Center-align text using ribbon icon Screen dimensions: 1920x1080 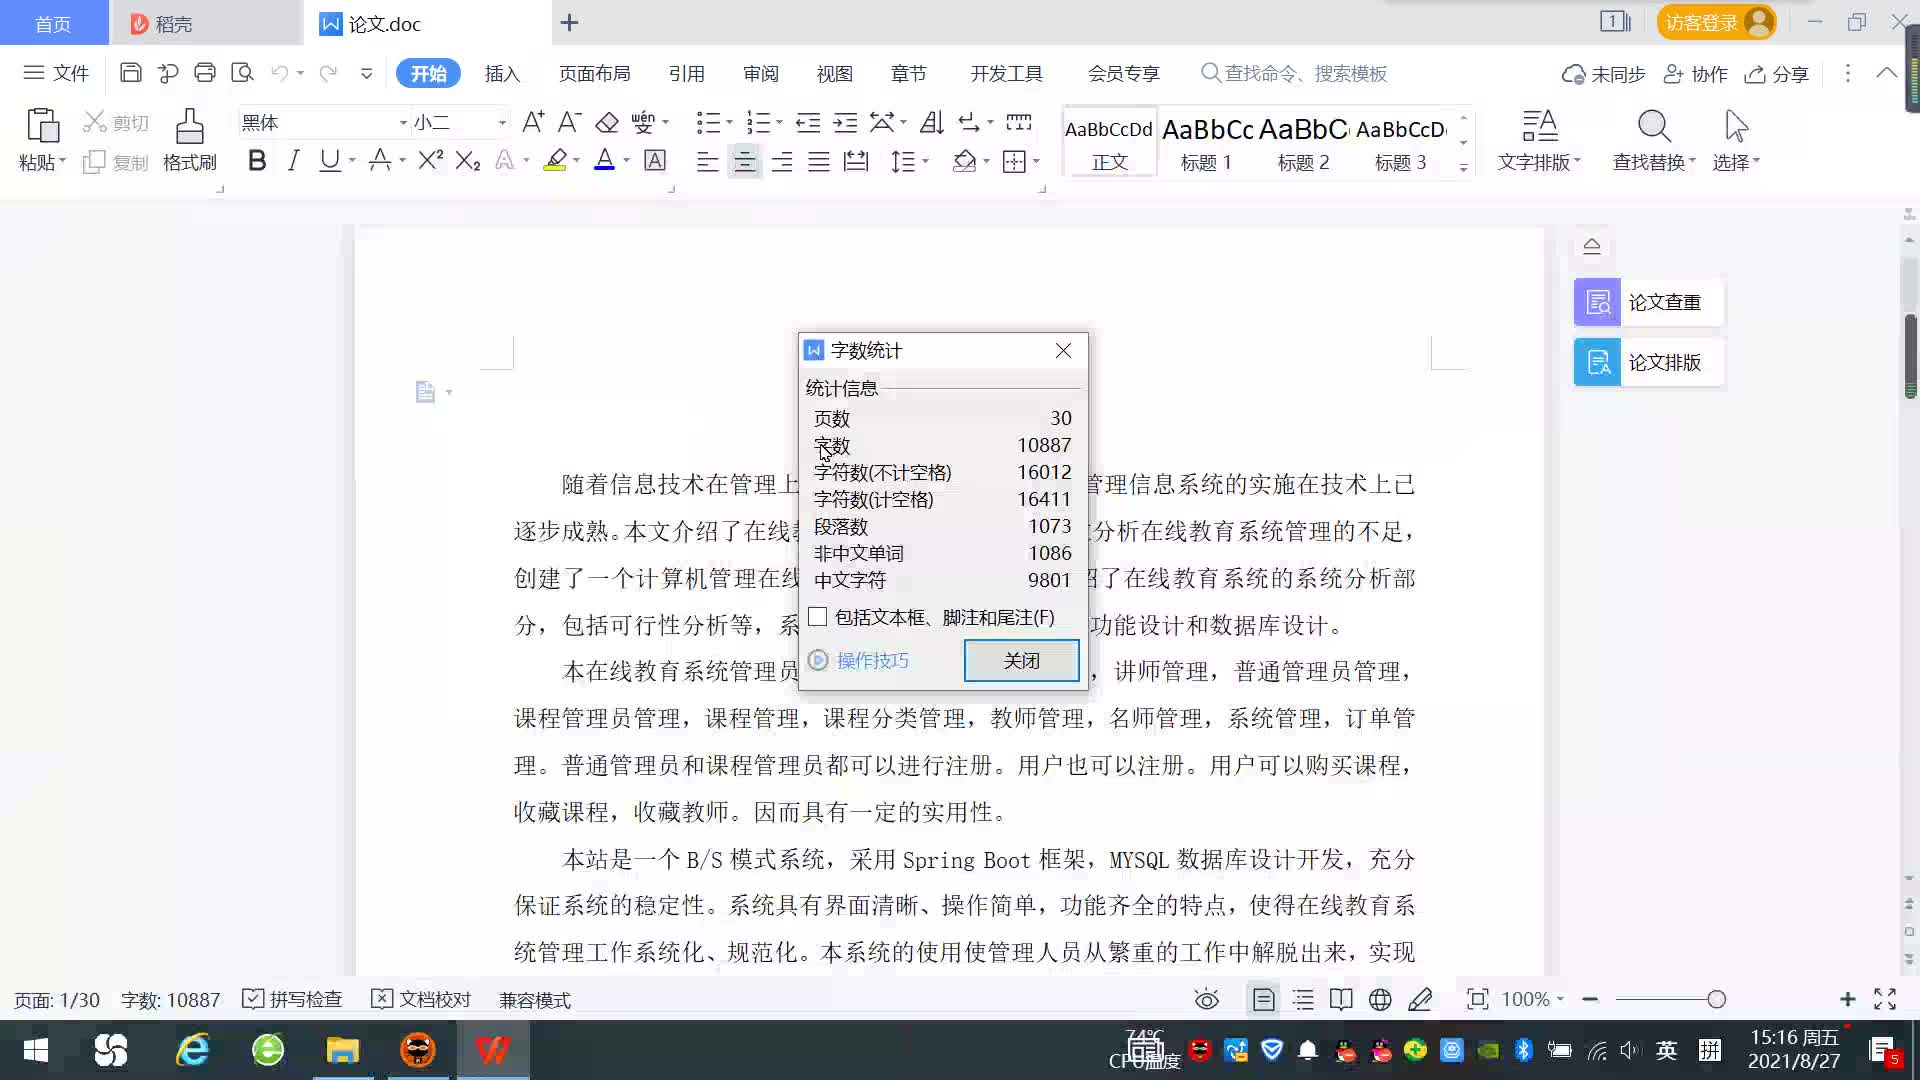click(744, 161)
